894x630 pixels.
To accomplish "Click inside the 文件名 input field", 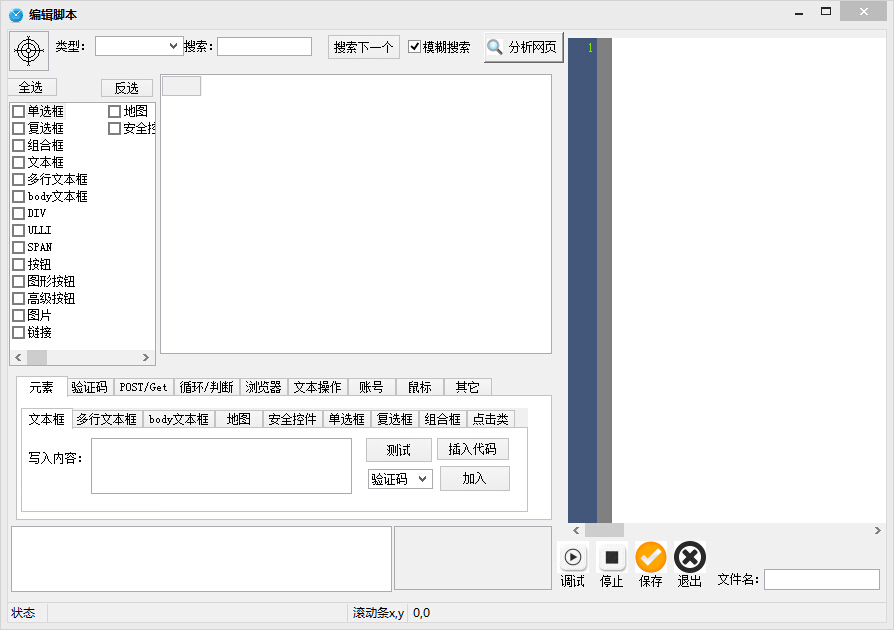I will pyautogui.click(x=820, y=579).
